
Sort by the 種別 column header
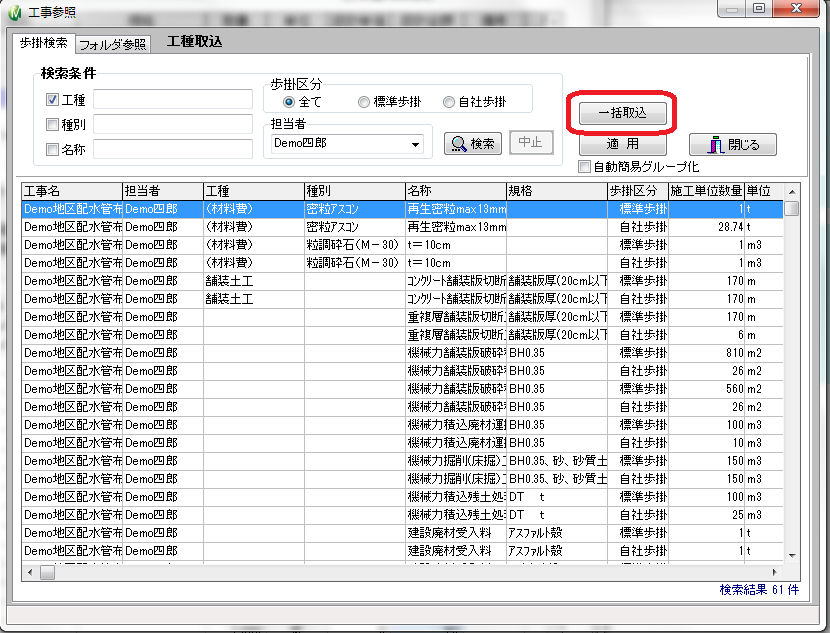[x=355, y=191]
